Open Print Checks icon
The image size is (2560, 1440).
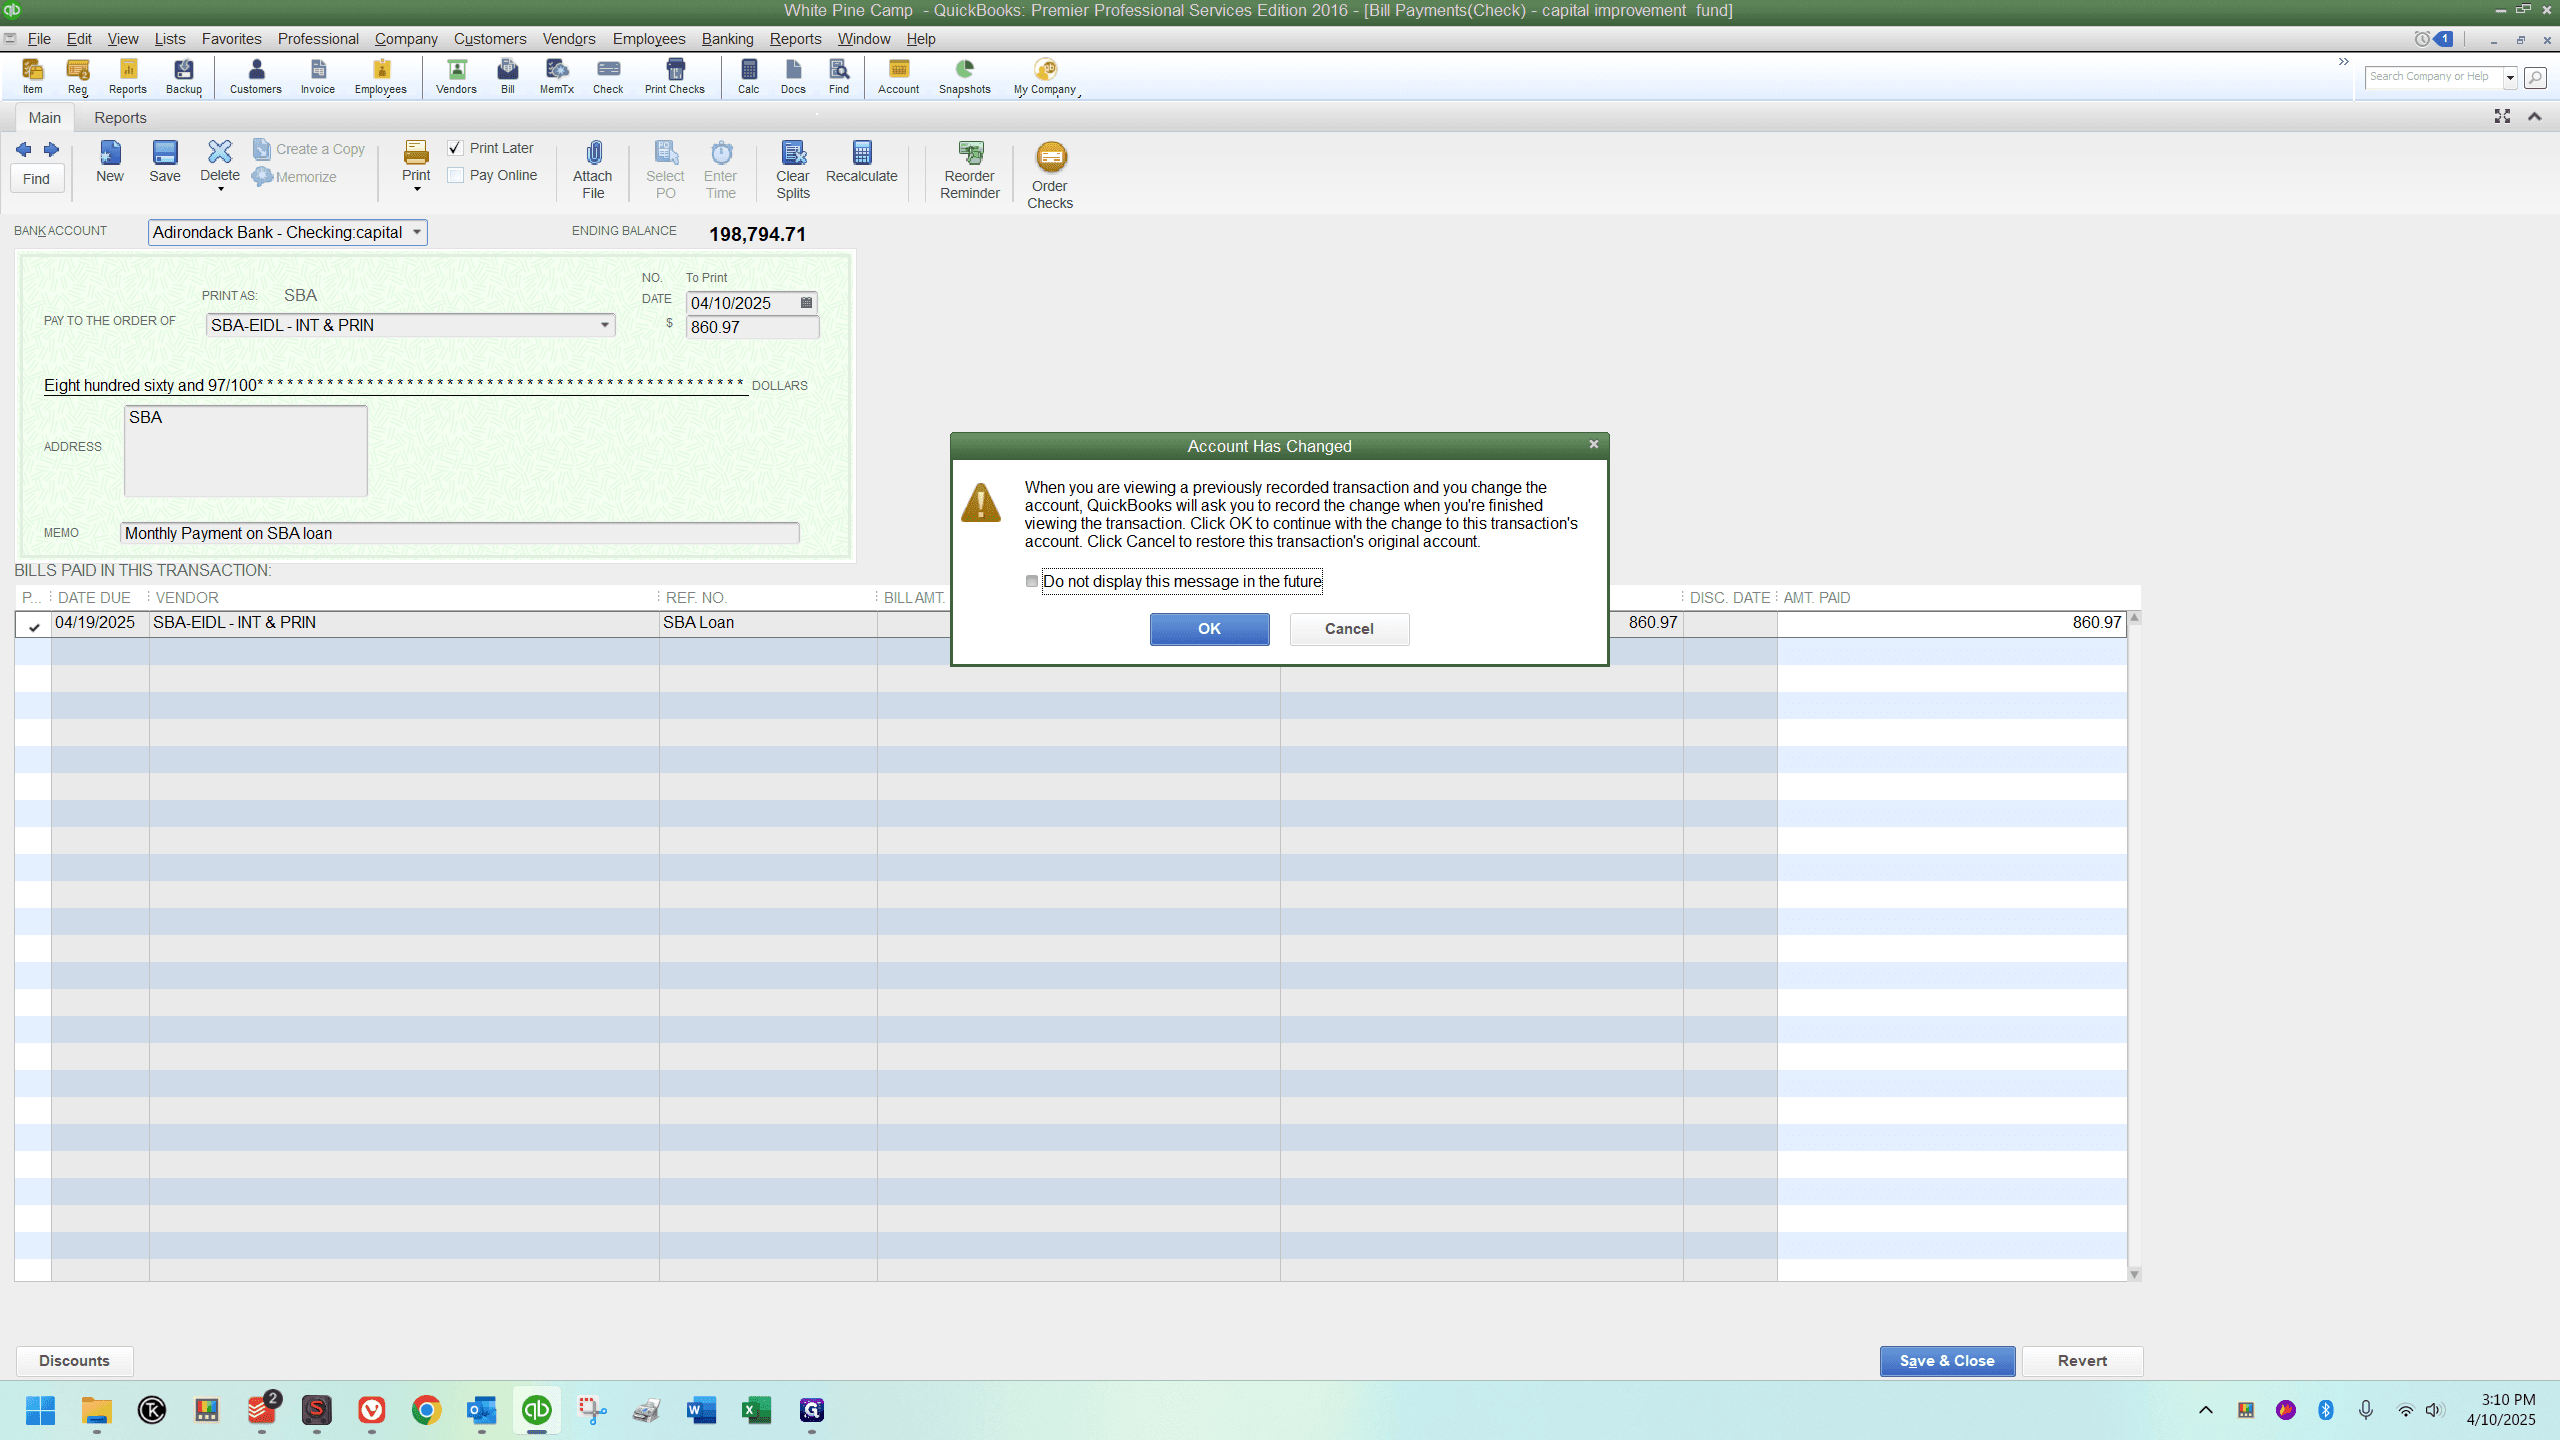675,76
